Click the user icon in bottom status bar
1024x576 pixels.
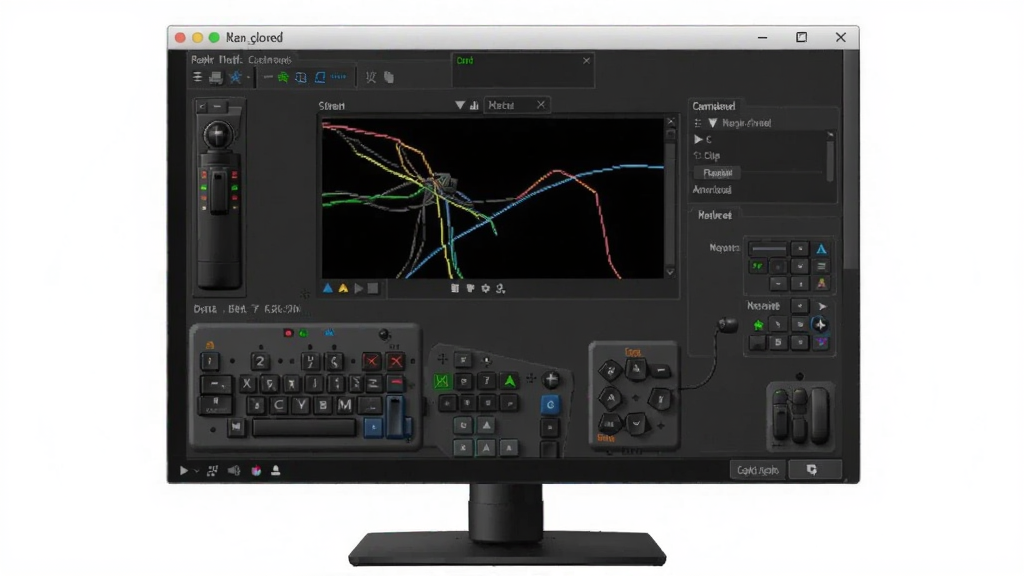tap(276, 470)
